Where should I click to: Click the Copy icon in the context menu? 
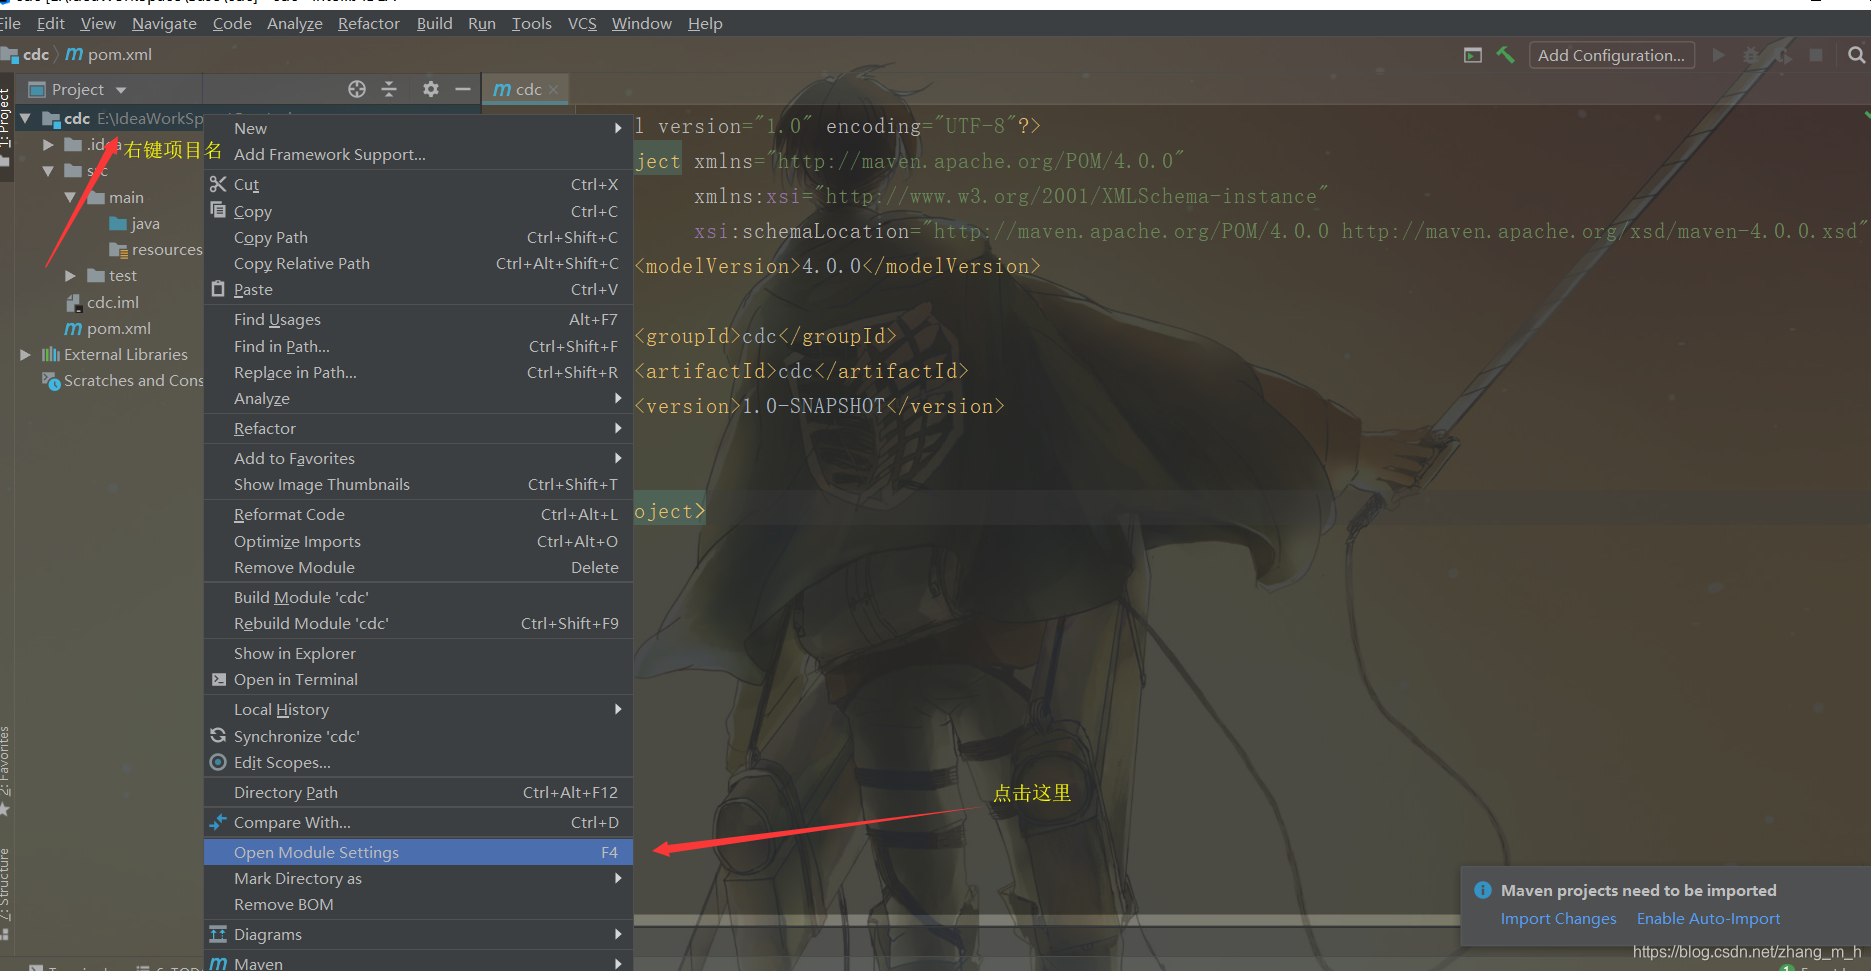(218, 210)
